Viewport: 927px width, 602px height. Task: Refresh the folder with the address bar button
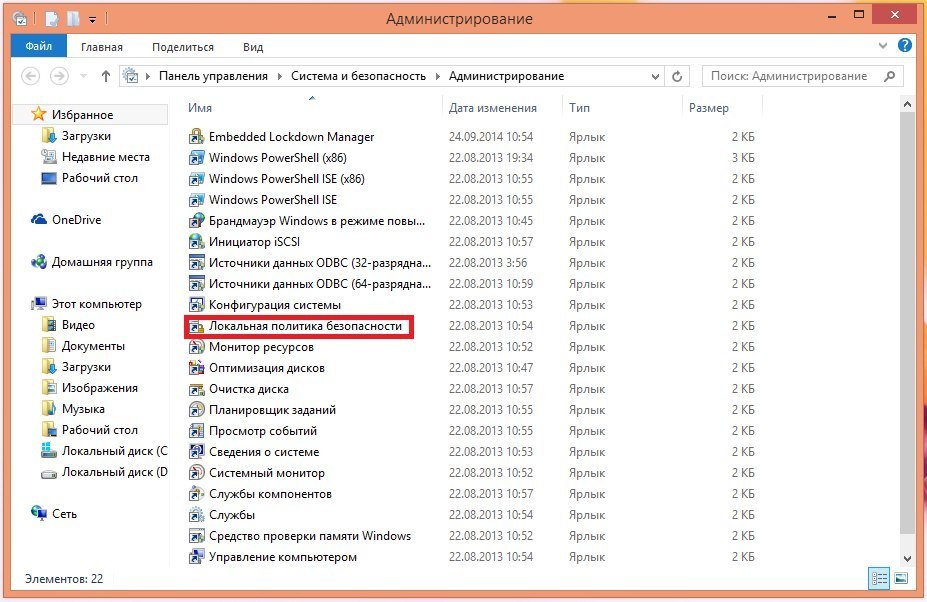[x=677, y=76]
